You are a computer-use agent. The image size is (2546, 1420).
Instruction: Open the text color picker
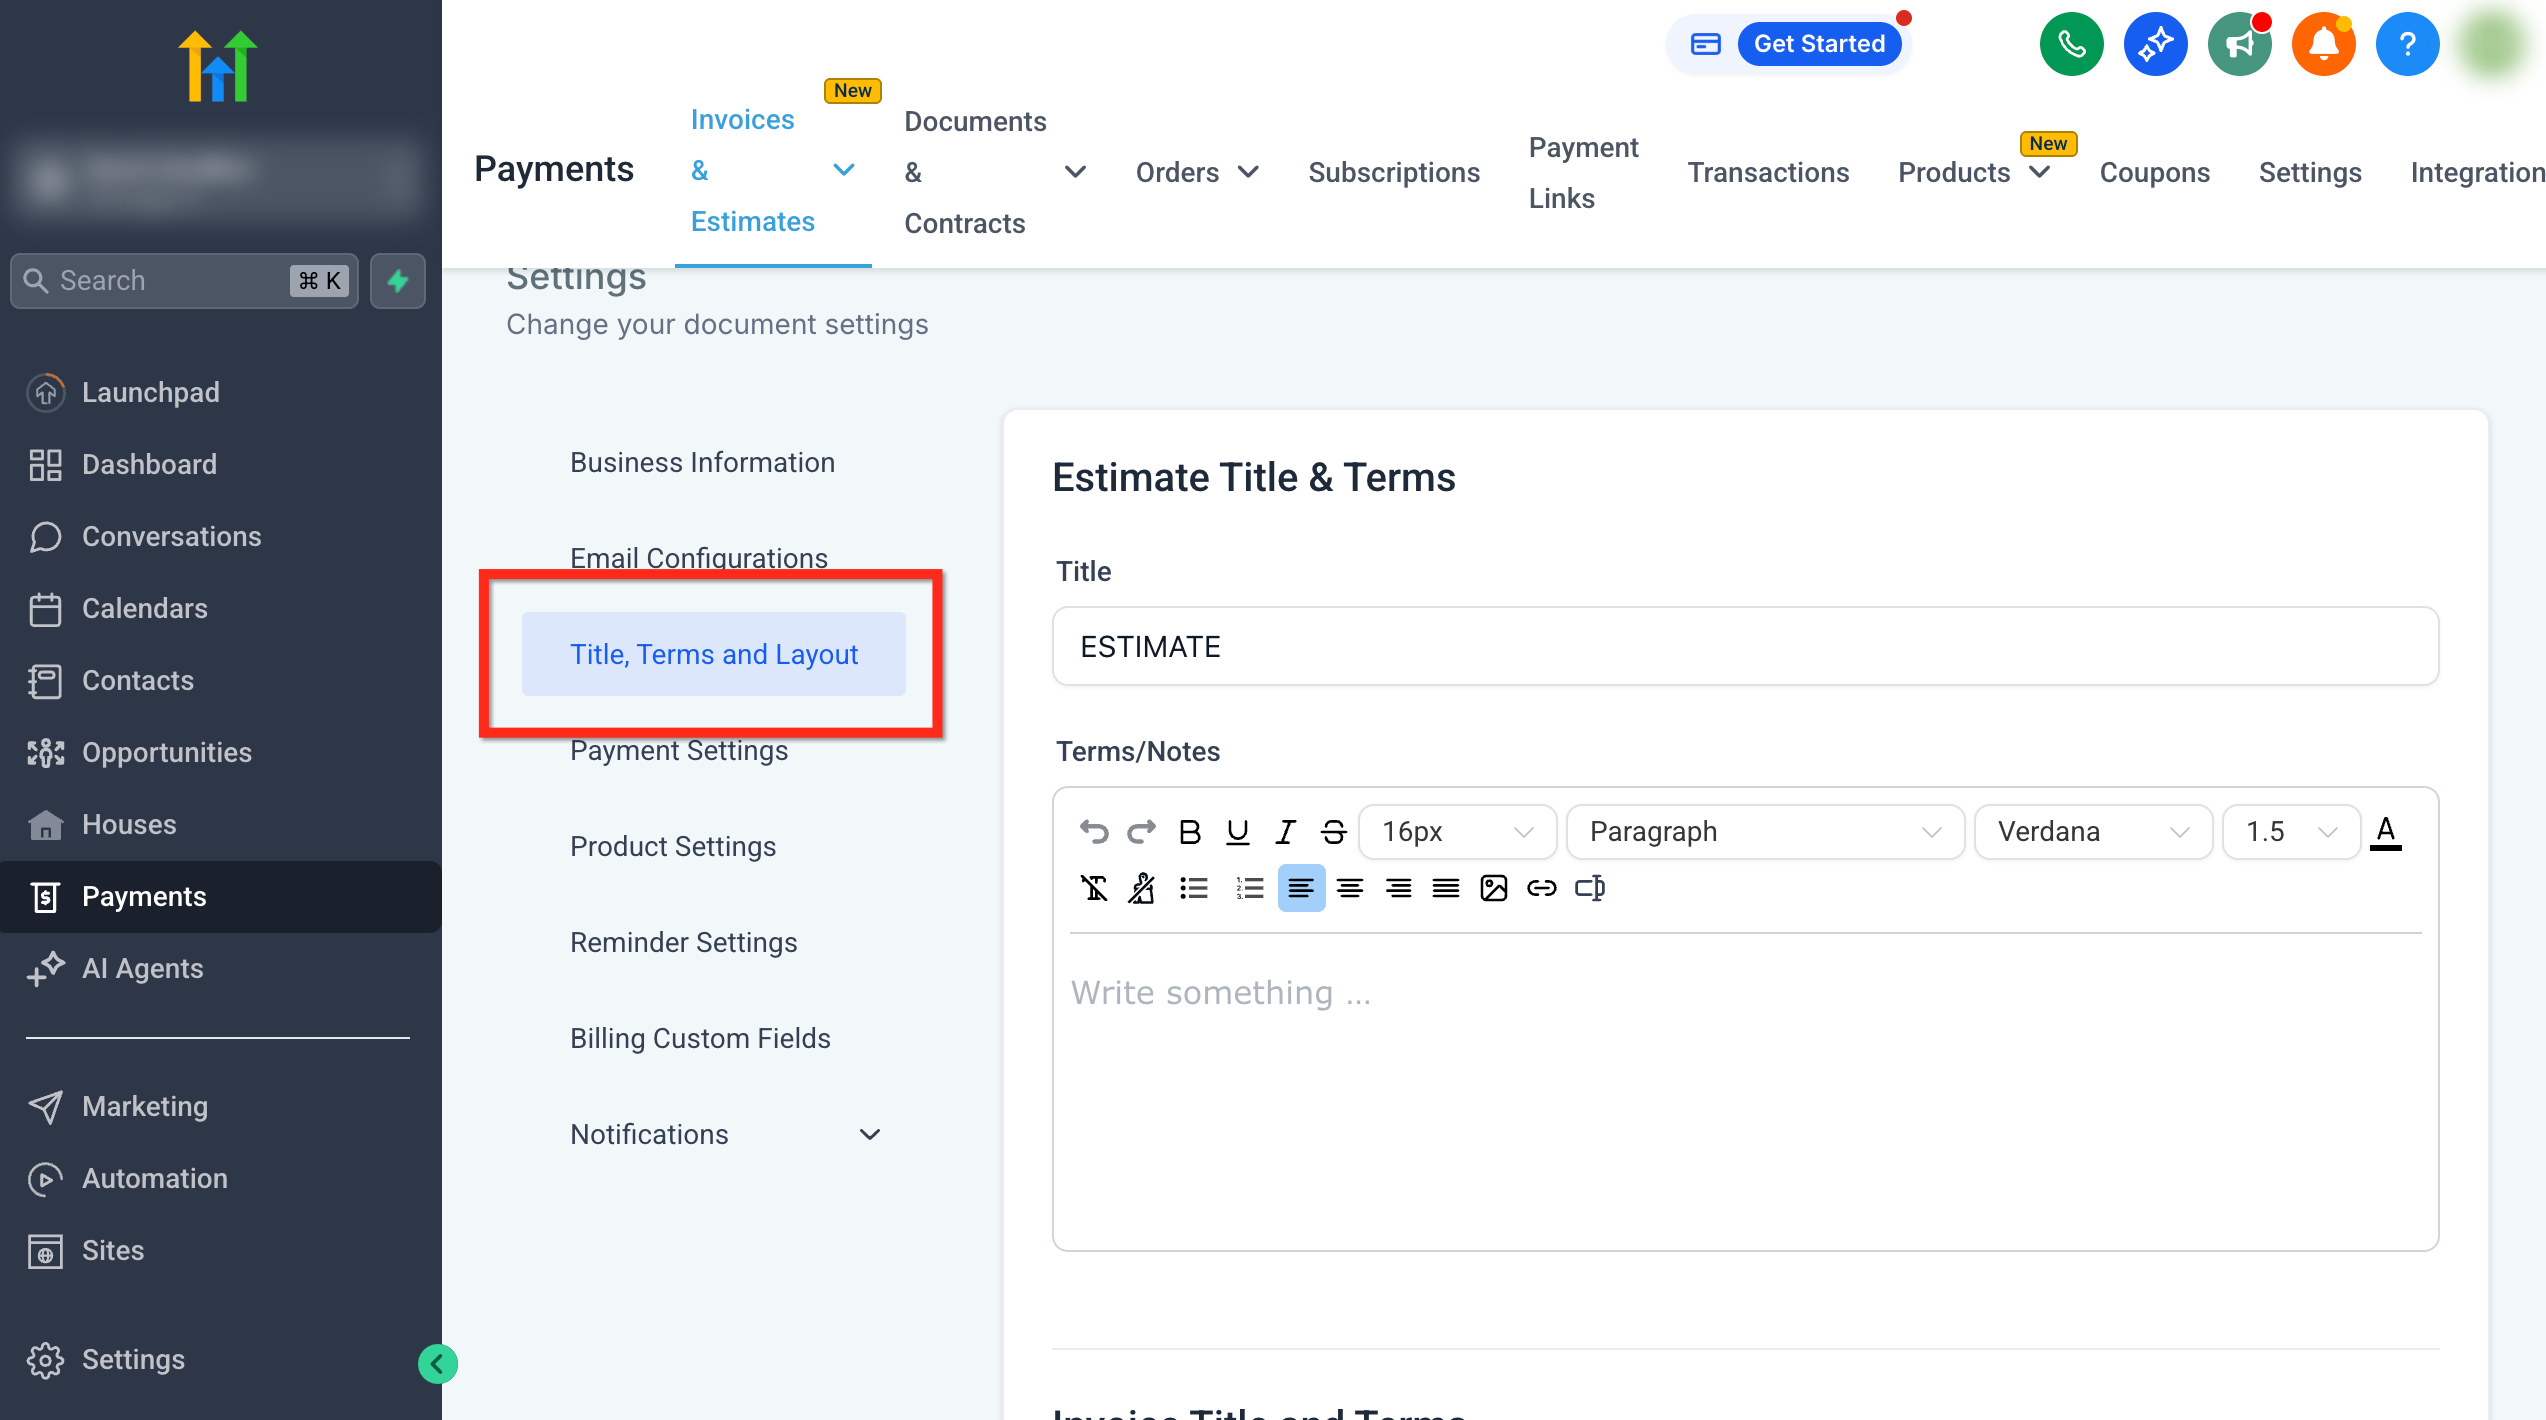[x=2385, y=832]
